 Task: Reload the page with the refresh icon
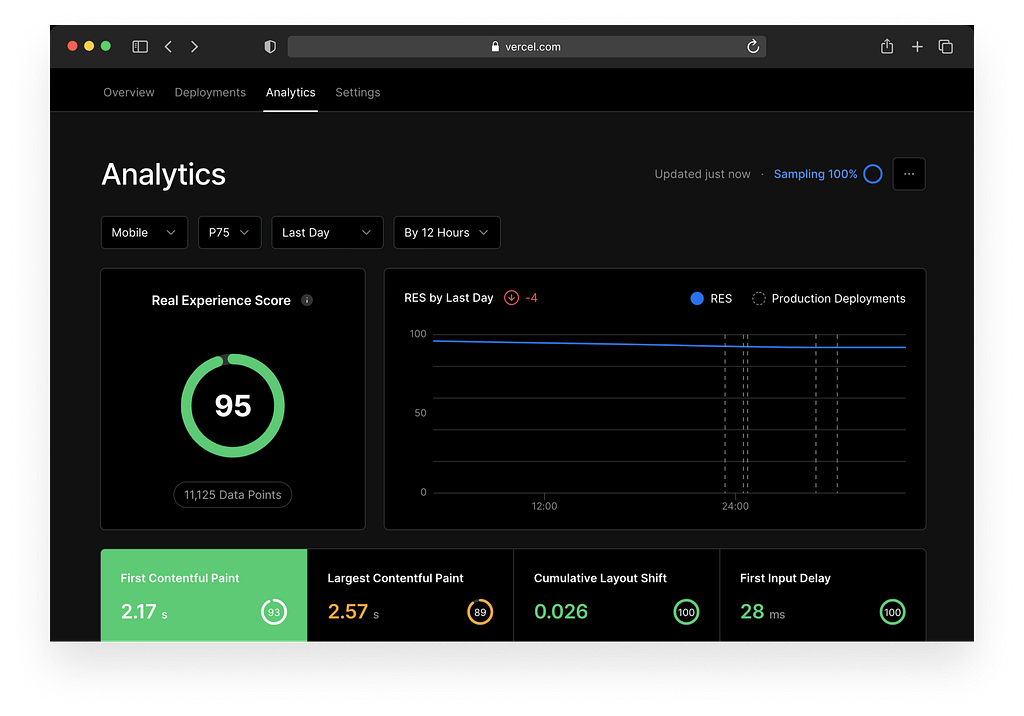pos(753,46)
